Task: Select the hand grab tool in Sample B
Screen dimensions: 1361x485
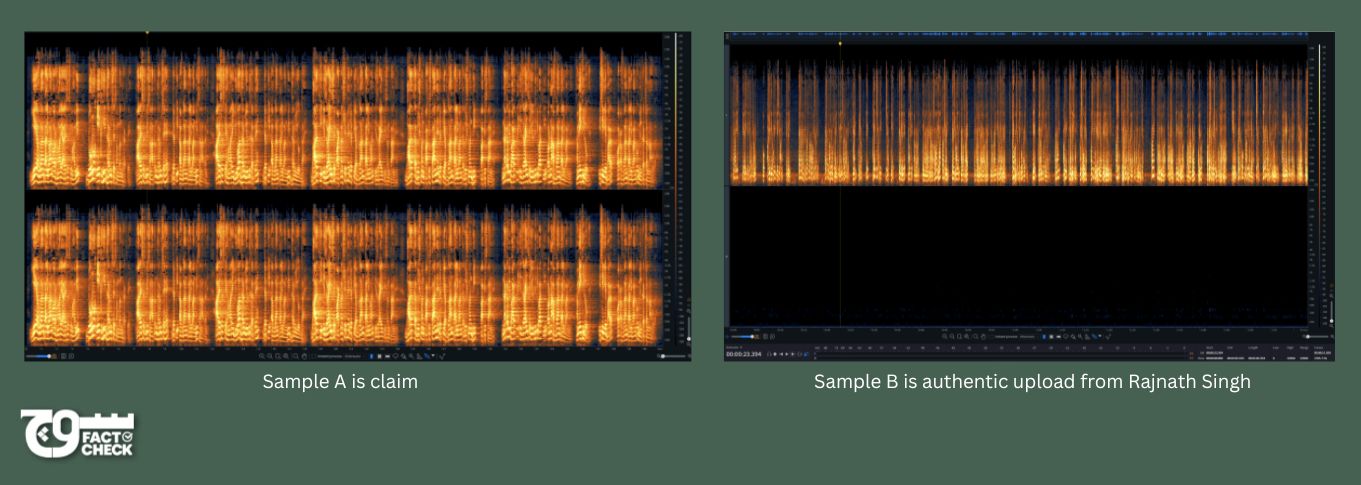Action: (984, 337)
